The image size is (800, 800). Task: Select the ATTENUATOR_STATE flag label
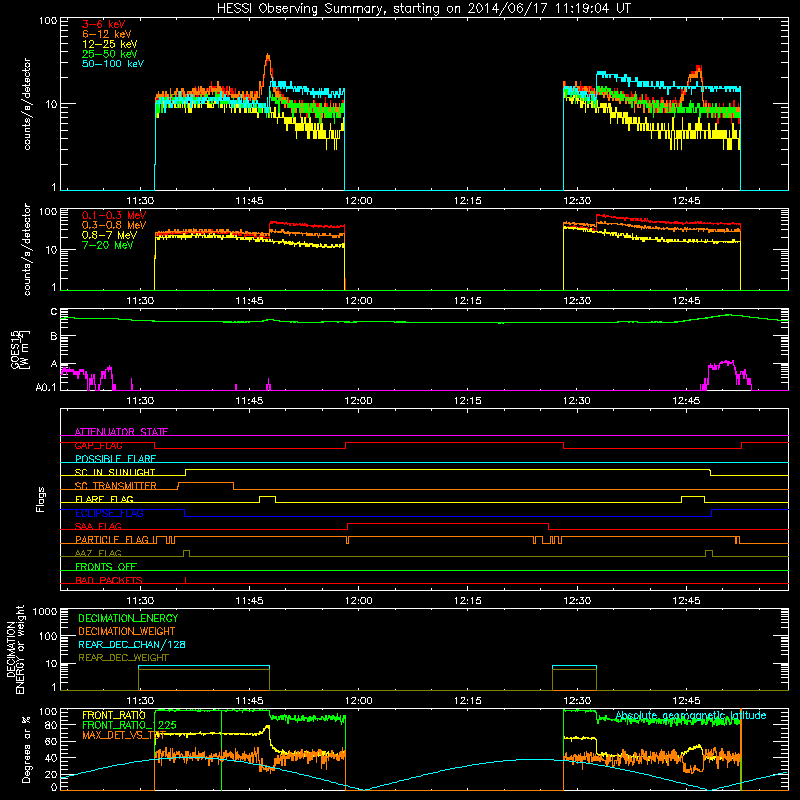(x=121, y=432)
